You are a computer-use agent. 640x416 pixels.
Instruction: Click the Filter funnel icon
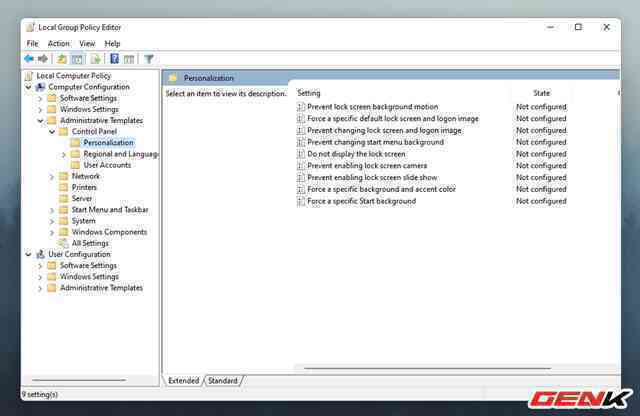coord(149,59)
